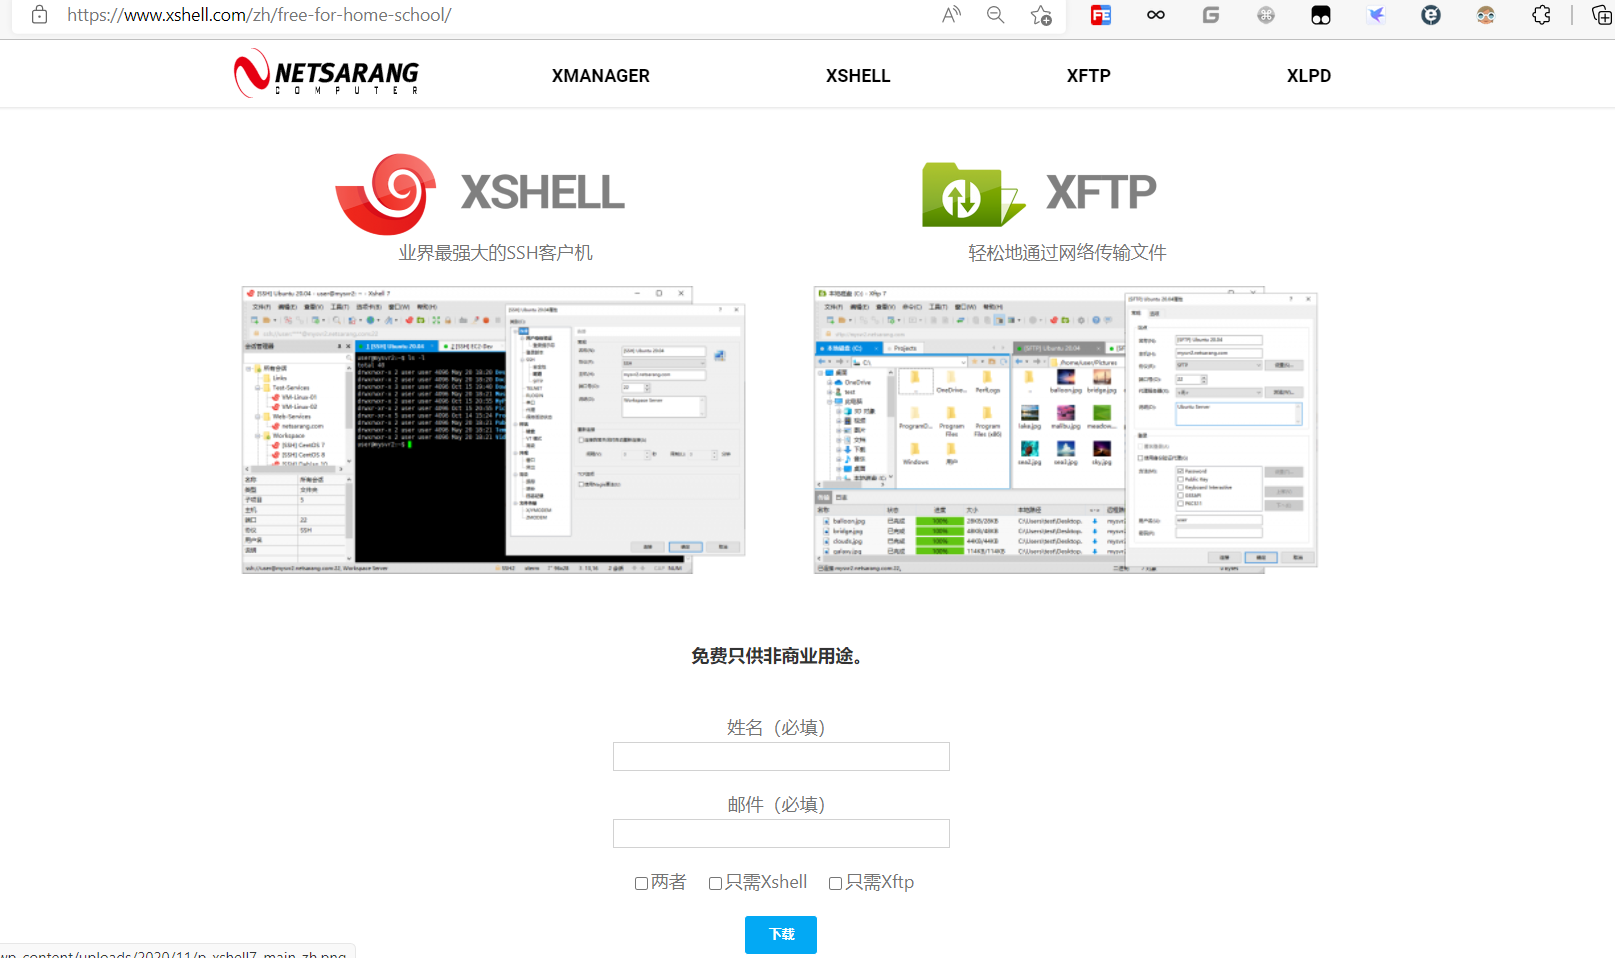Image resolution: width=1615 pixels, height=958 pixels.
Task: Click the blue 下载 download button
Action: click(781, 935)
